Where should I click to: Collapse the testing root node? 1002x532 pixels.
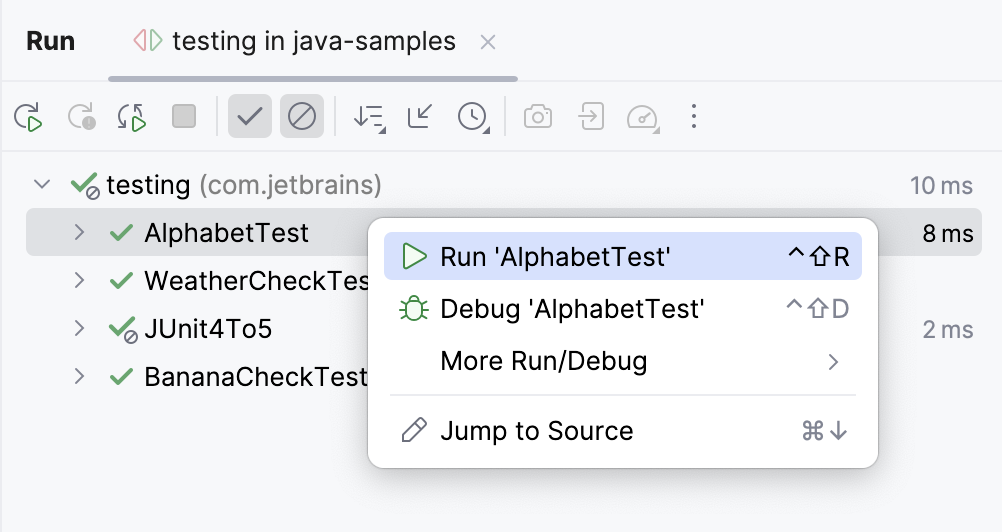tap(42, 185)
